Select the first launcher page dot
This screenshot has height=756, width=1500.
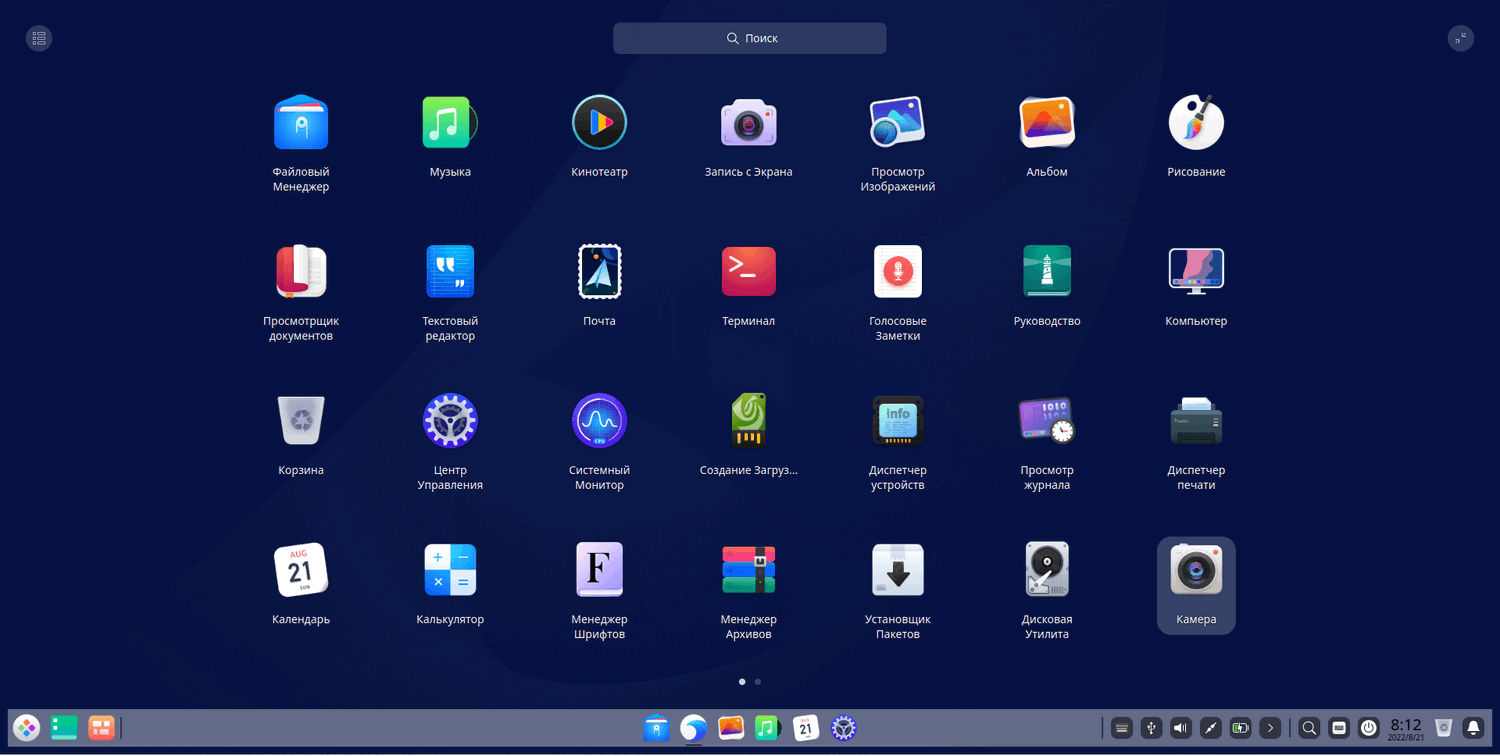[742, 682]
